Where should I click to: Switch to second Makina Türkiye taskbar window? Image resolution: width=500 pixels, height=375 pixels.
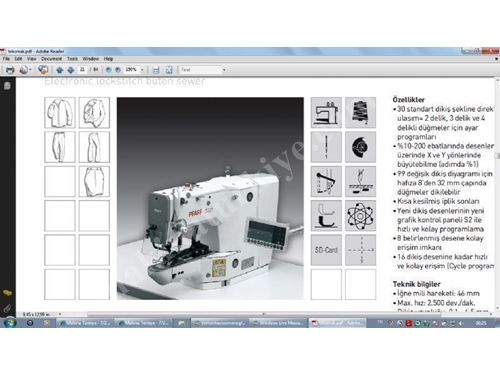coord(143,323)
